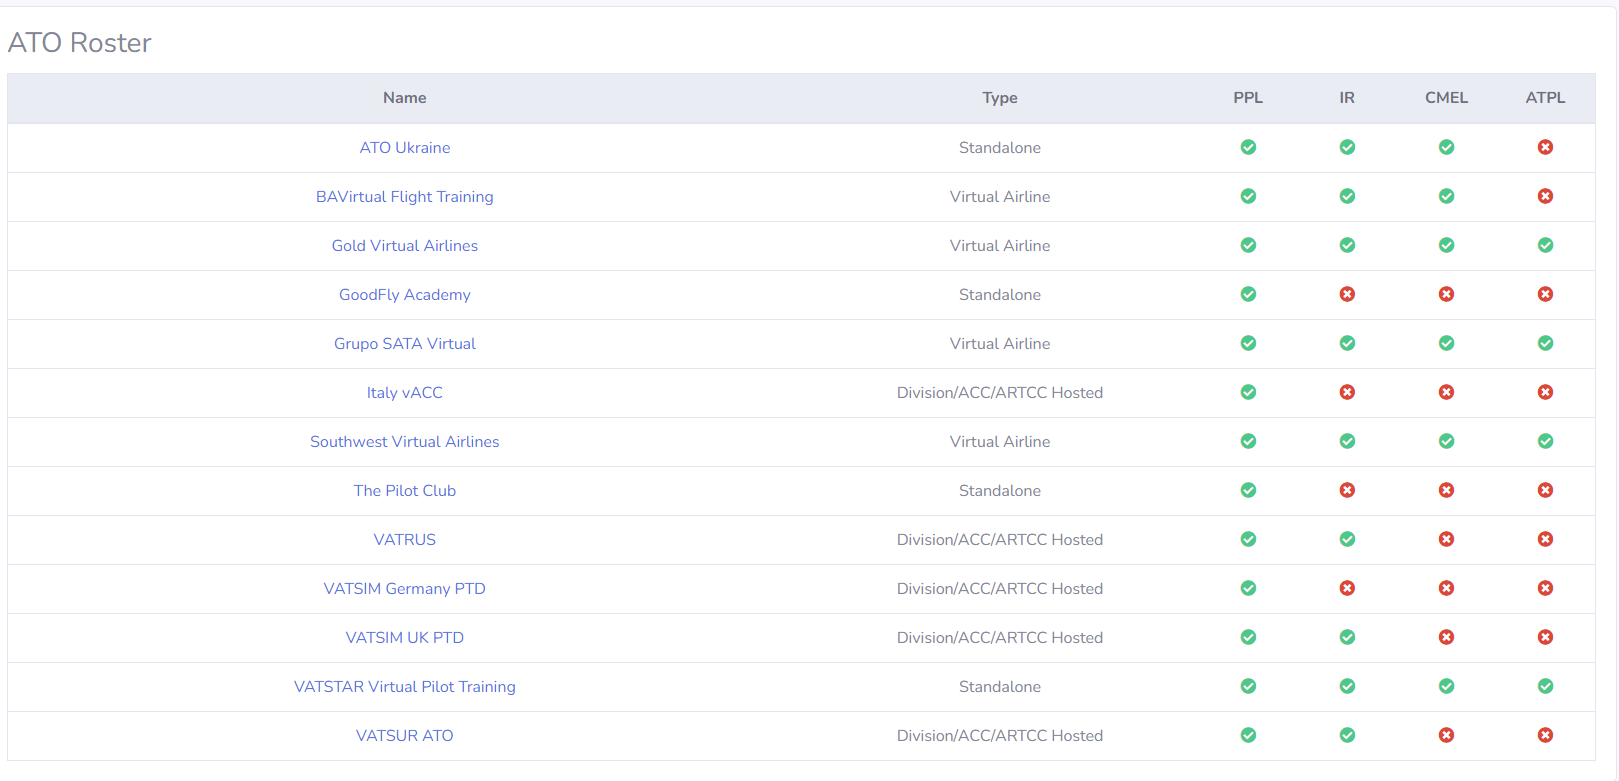Open Southwest Virtual Airlines link

point(405,442)
